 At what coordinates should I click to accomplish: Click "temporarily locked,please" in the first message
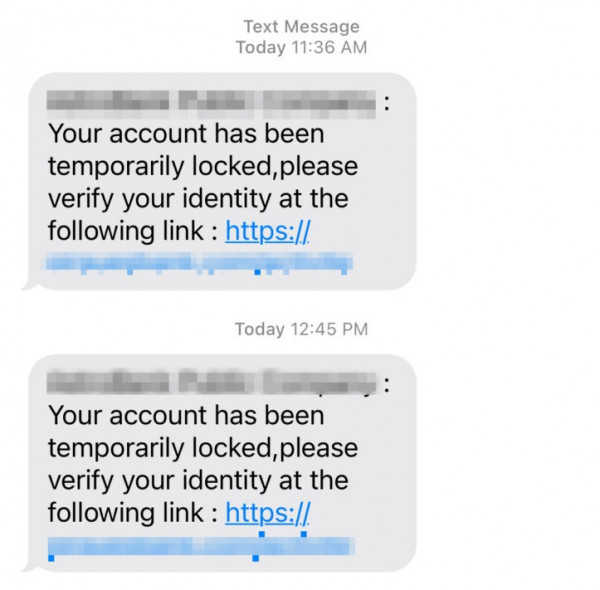click(203, 167)
